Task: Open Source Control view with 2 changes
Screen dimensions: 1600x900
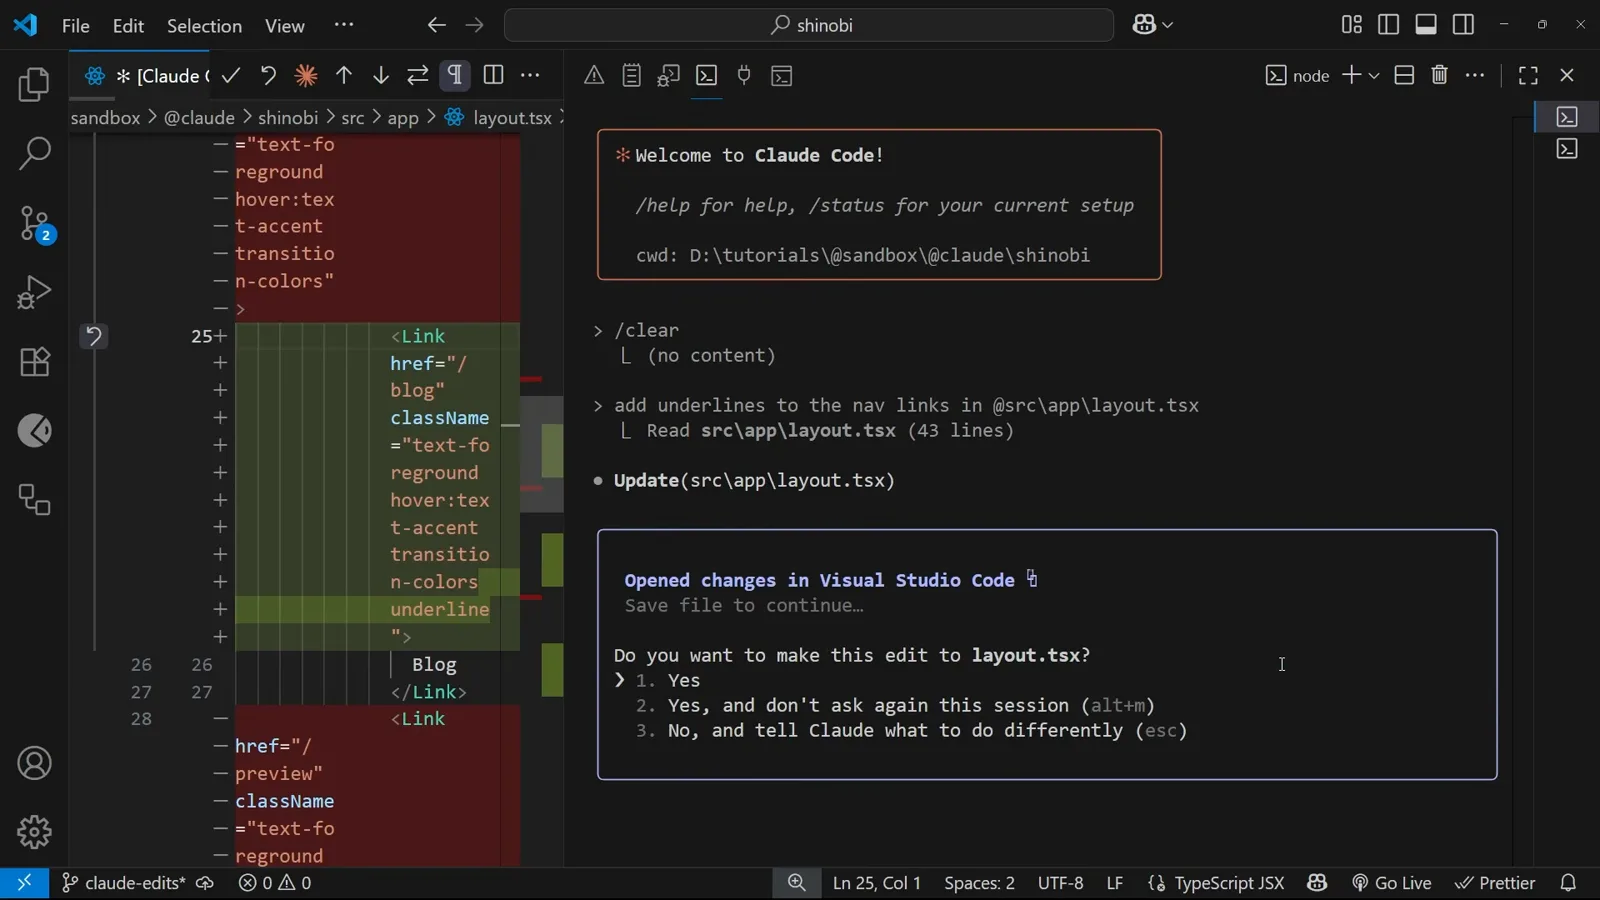Action: click(34, 224)
